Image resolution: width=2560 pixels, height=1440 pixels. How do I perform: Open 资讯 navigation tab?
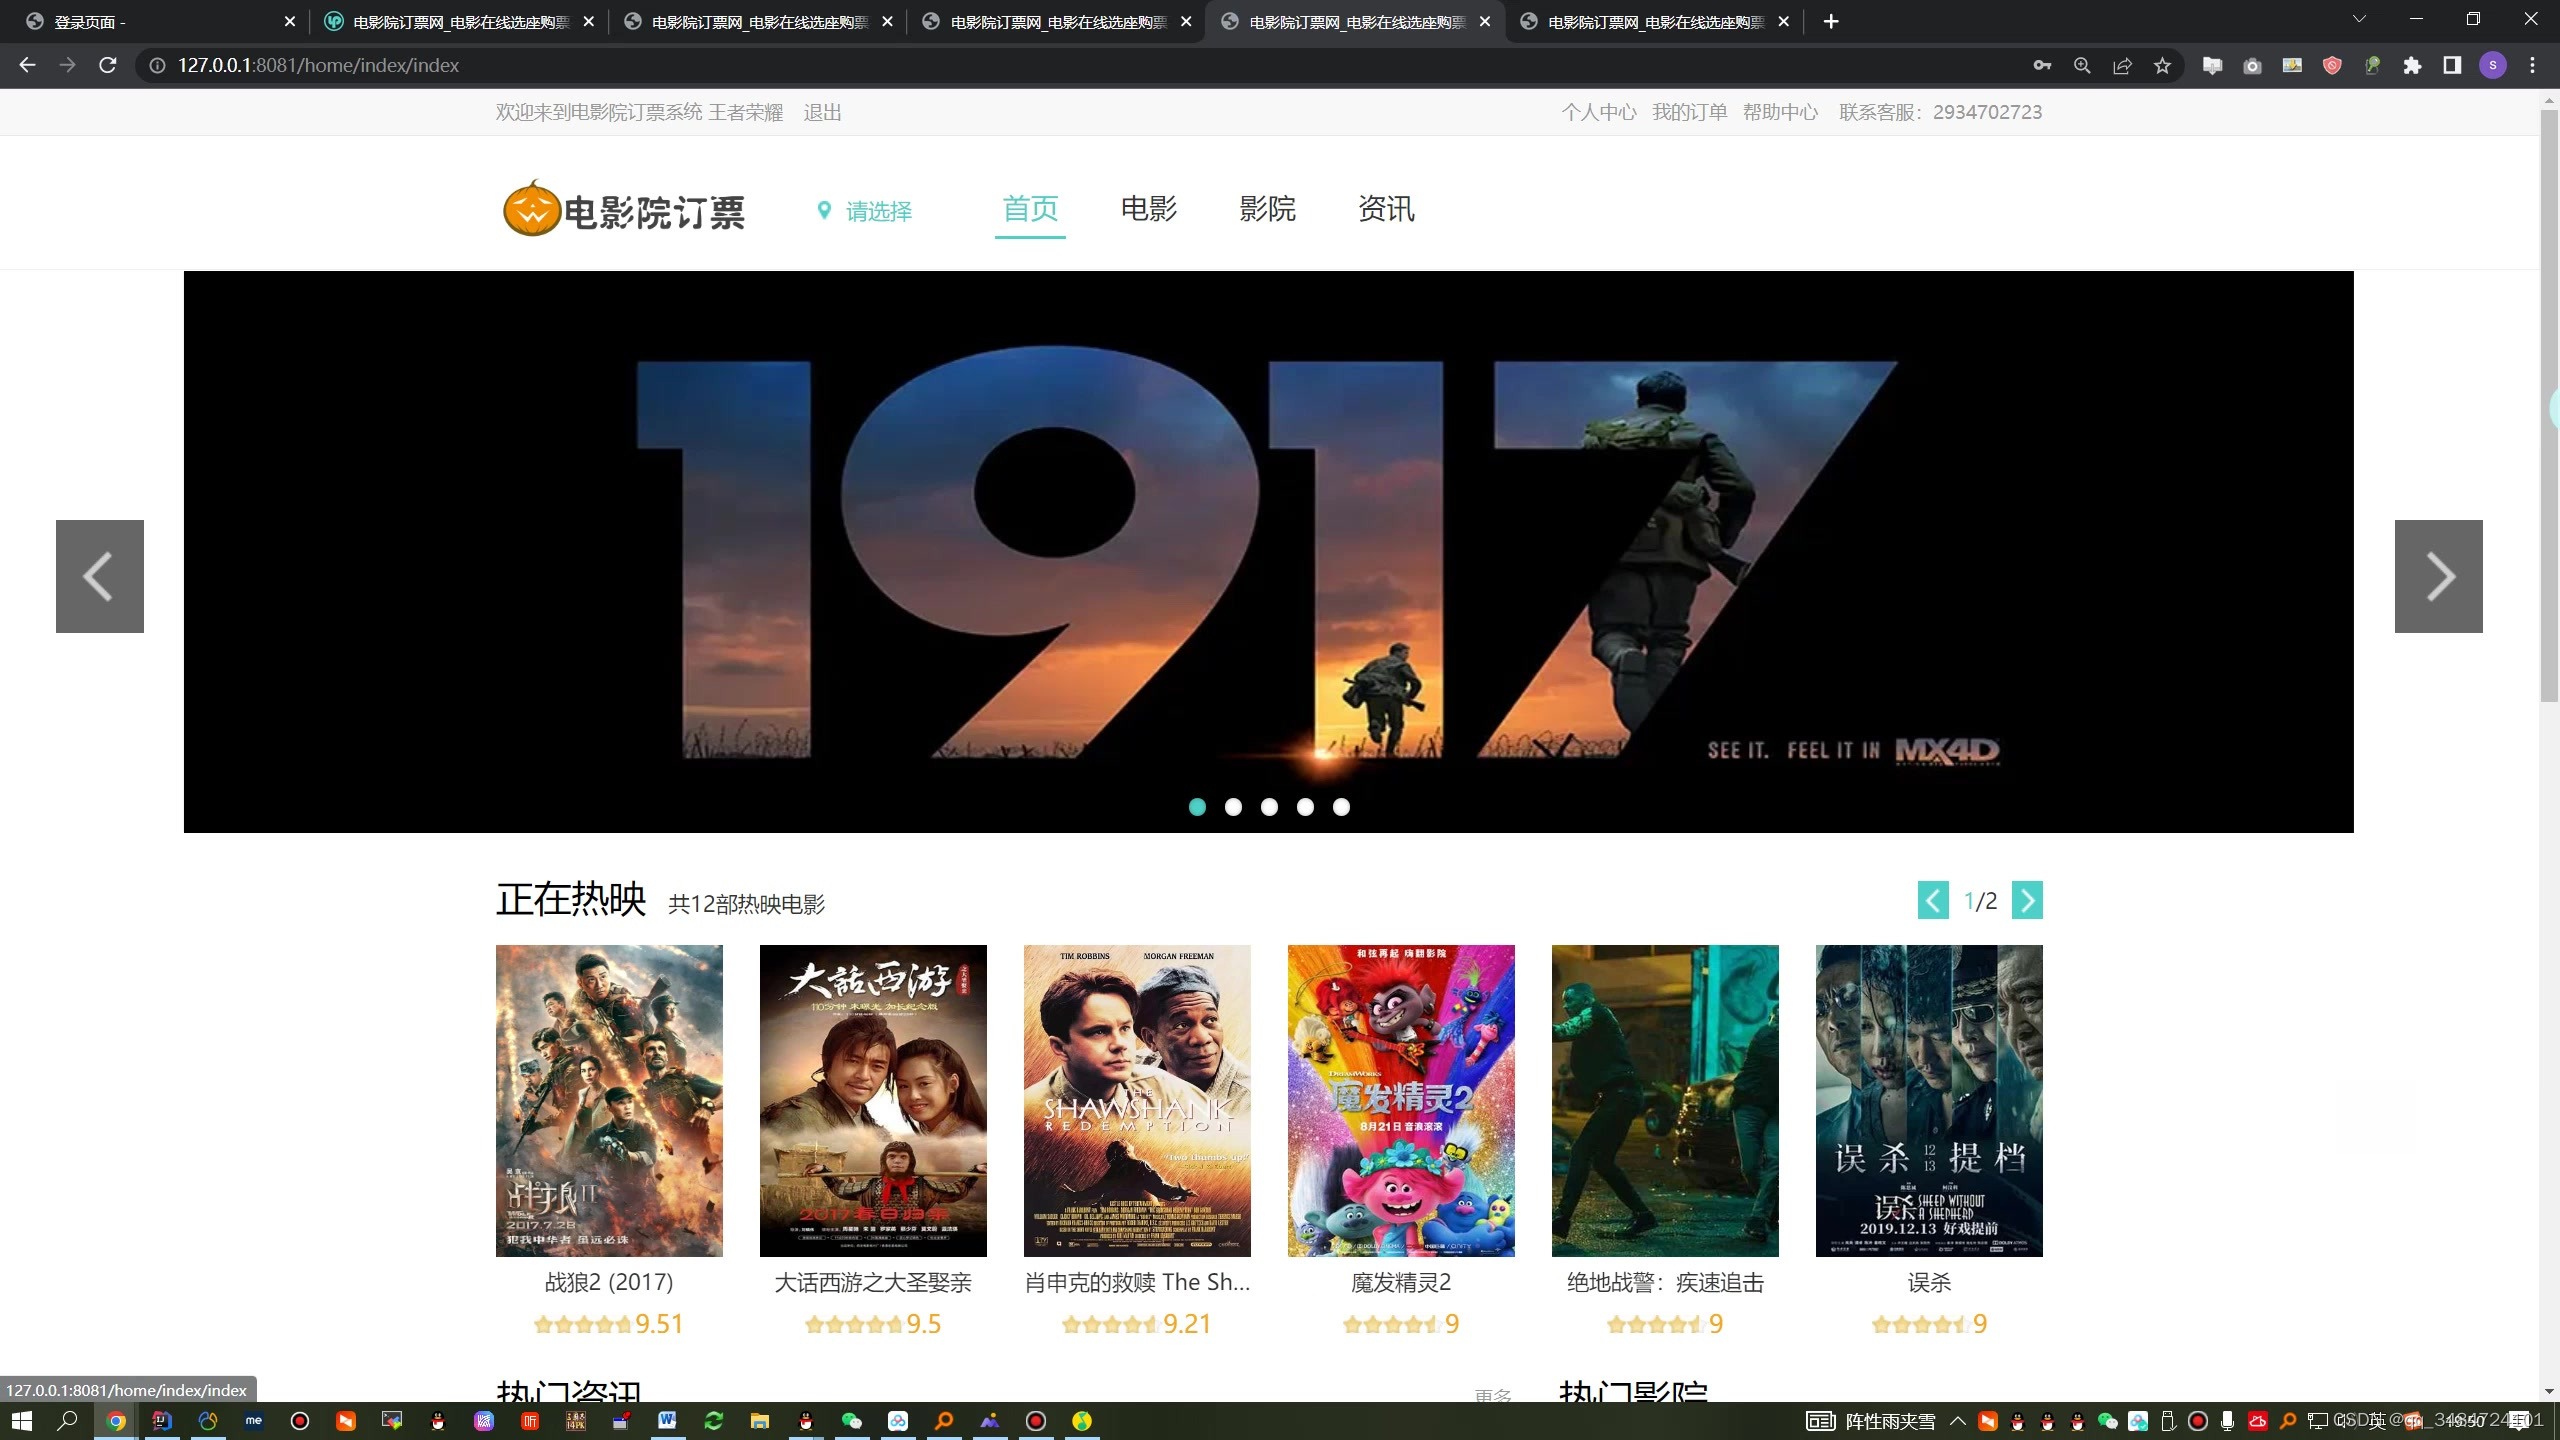click(x=1386, y=208)
